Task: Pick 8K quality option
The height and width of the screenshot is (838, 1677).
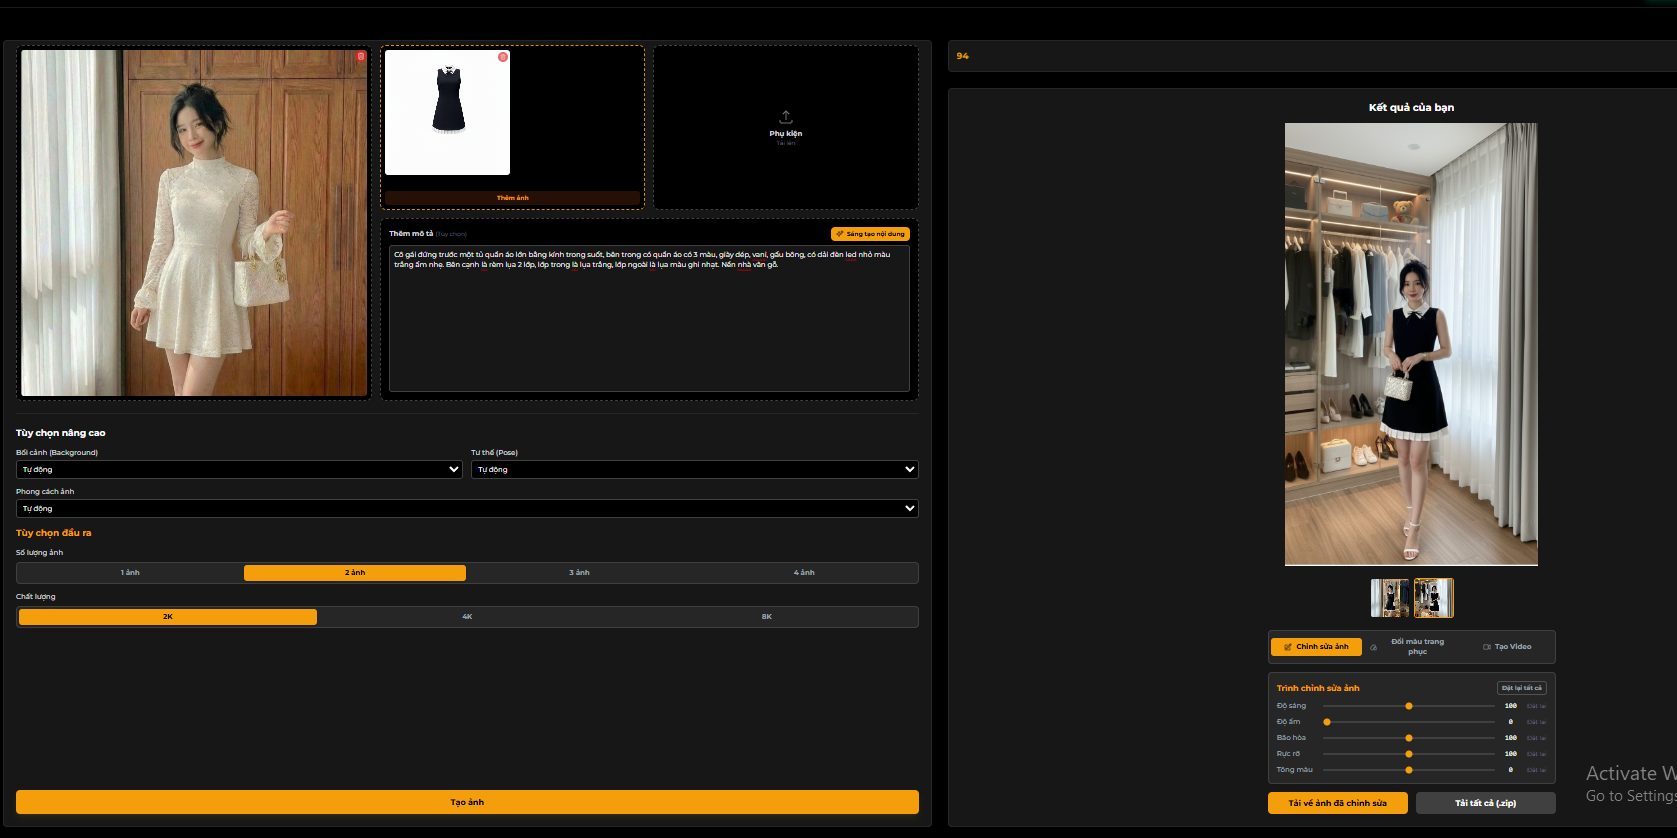Action: click(767, 617)
